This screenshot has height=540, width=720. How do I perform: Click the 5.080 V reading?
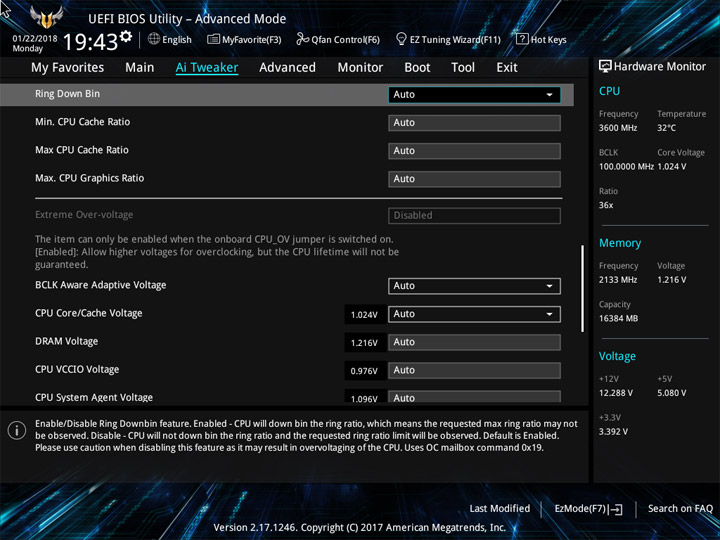[x=672, y=393]
